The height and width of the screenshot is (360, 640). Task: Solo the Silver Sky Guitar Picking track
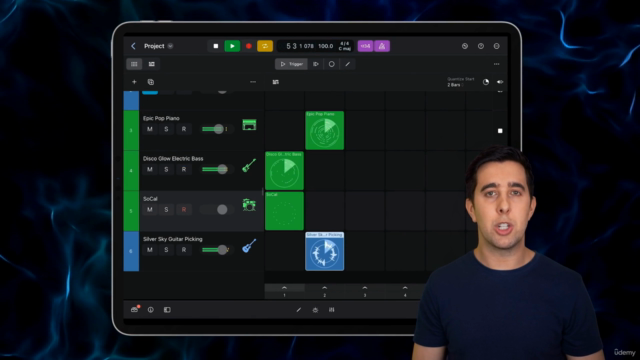click(166, 250)
